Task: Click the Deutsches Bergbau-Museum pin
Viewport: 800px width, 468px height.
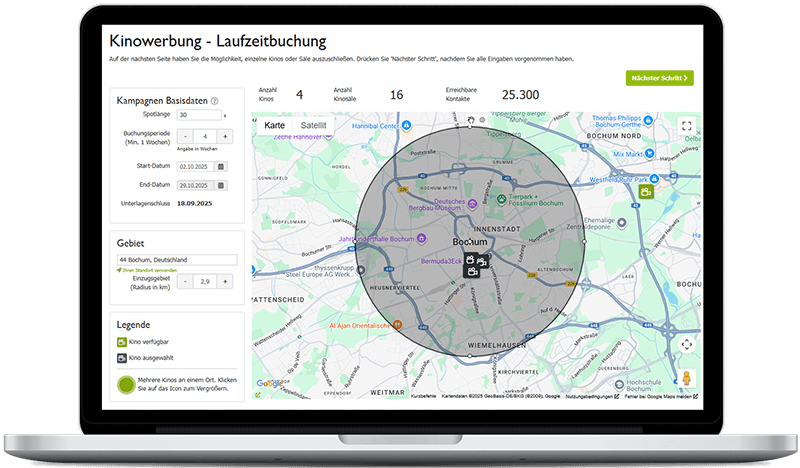Action: click(x=472, y=204)
